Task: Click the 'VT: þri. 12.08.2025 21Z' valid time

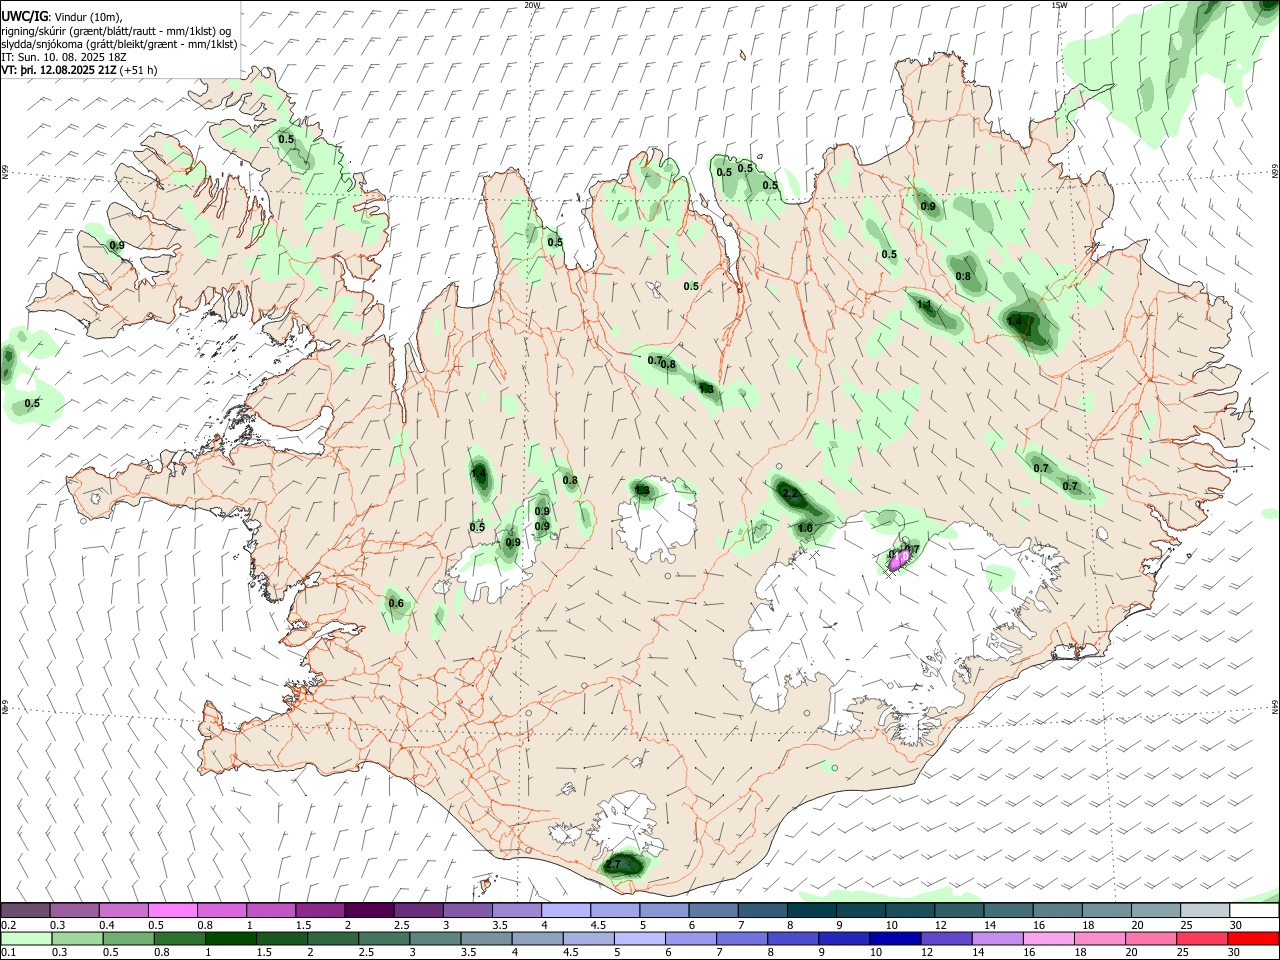Action: point(59,70)
